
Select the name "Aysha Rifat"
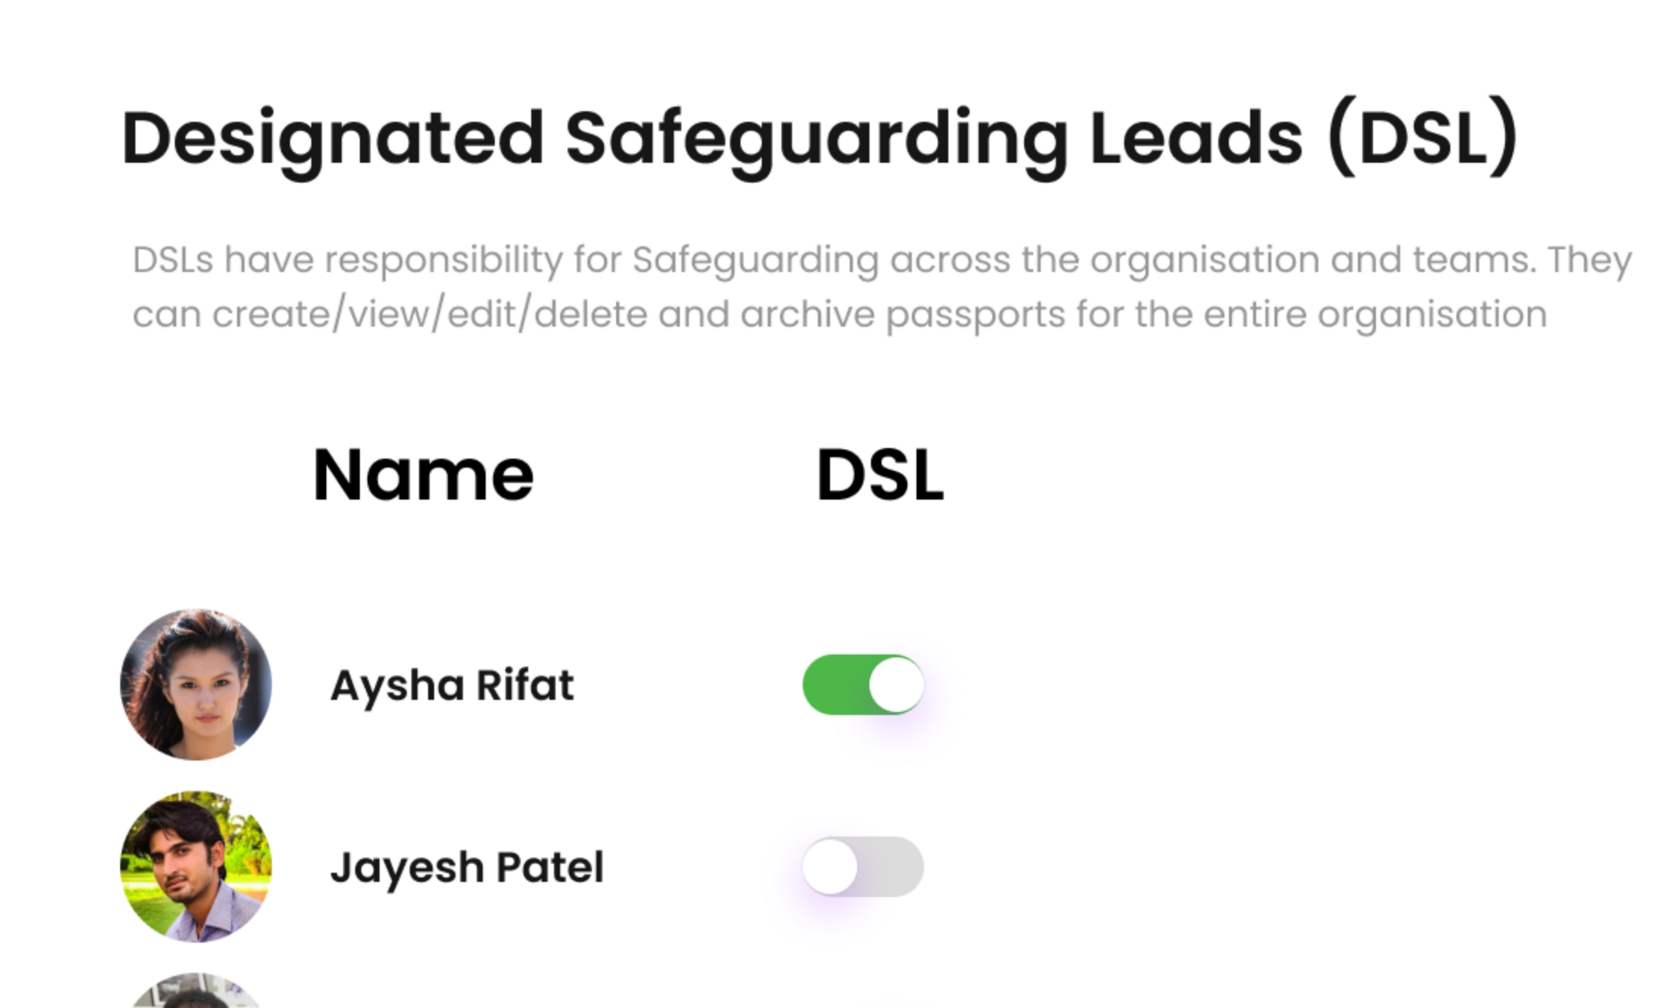click(452, 685)
